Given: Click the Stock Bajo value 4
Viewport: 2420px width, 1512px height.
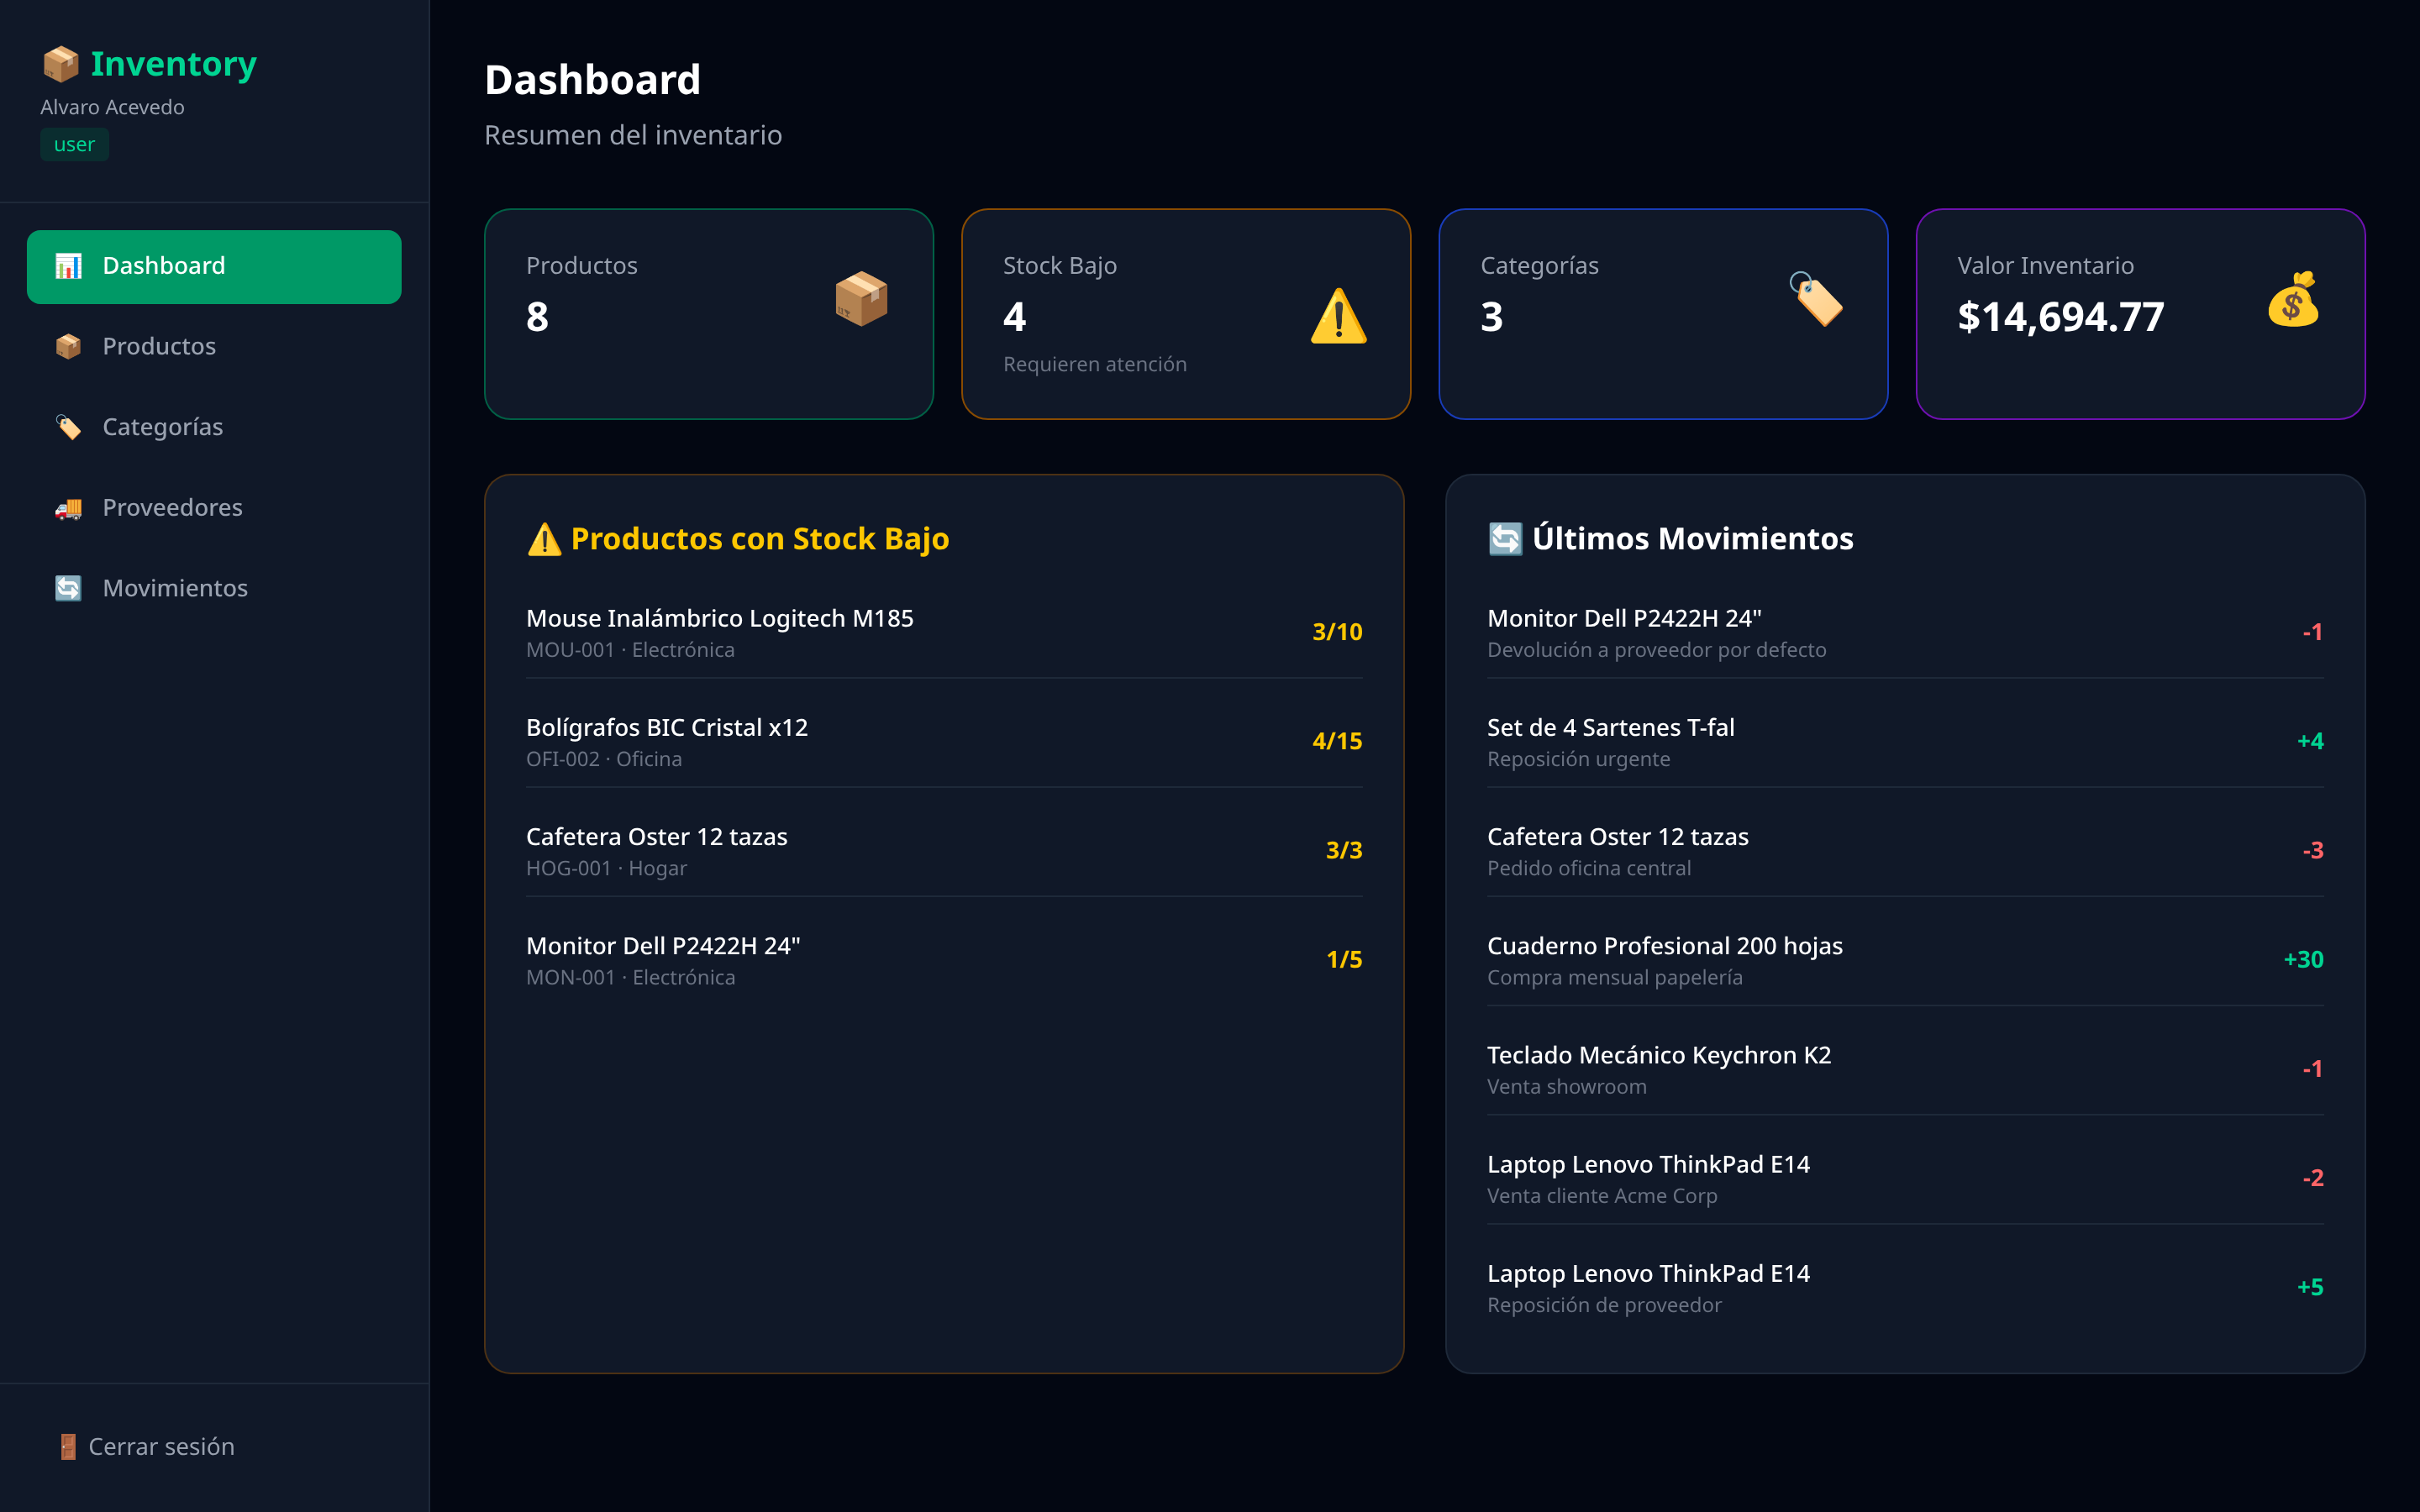Looking at the screenshot, I should (1015, 317).
